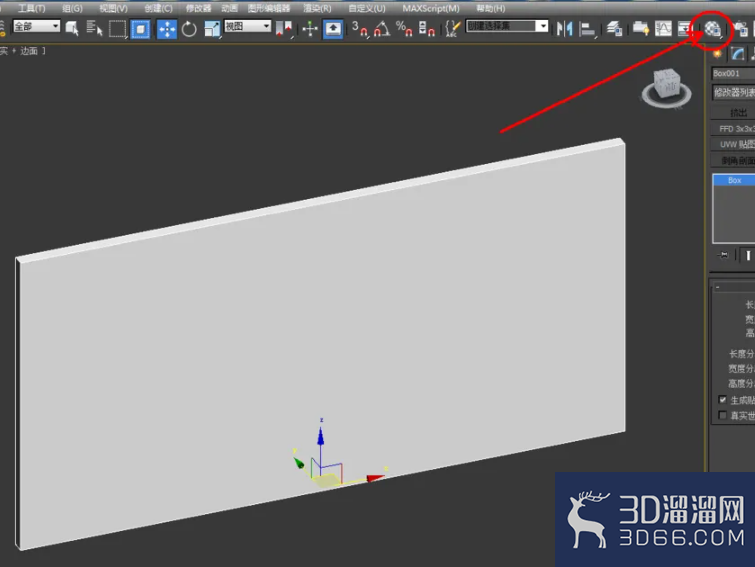Click the viewport label '边面'
755x567 pixels.
[x=29, y=51]
